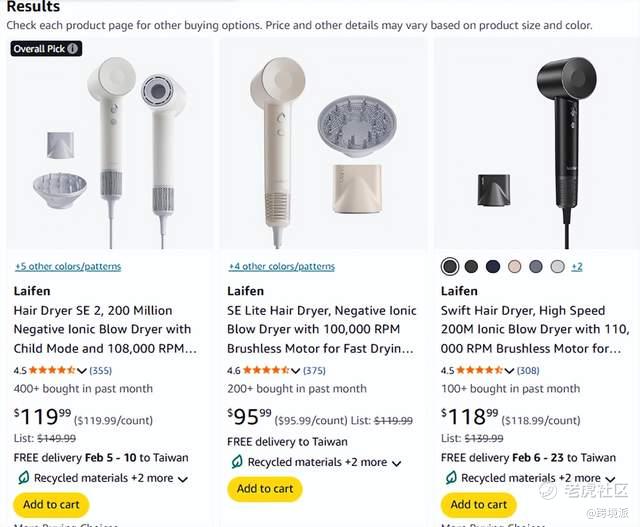
Task: Pick the beige pink color swatch
Action: pos(514,267)
